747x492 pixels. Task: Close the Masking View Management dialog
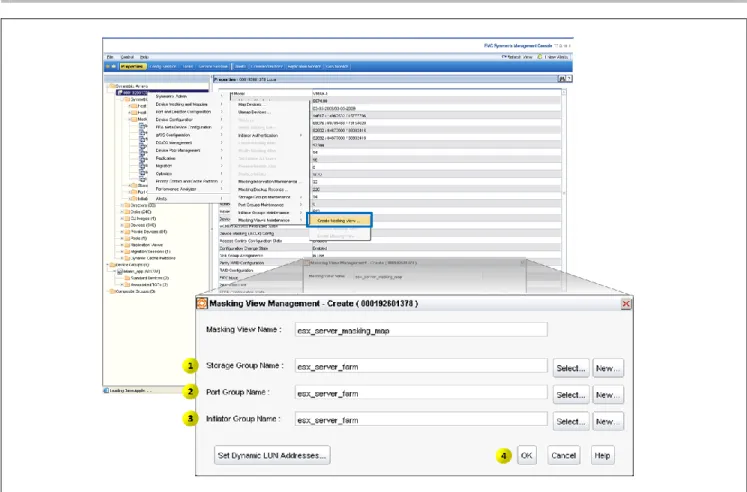pyautogui.click(x=626, y=304)
